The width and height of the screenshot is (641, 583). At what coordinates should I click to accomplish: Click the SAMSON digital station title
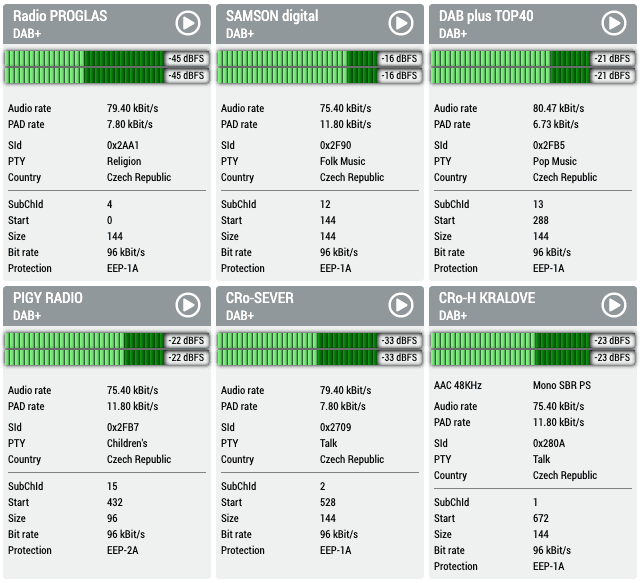[x=272, y=16]
